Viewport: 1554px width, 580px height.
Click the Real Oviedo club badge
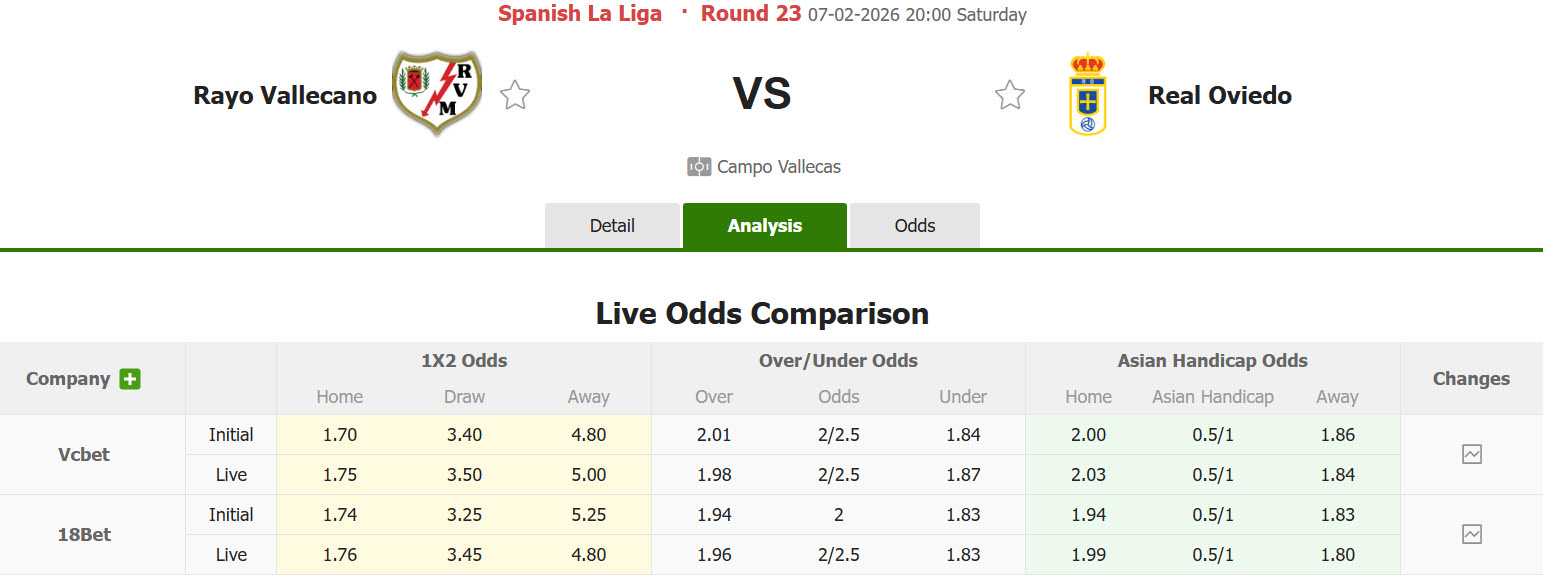pos(1087,94)
